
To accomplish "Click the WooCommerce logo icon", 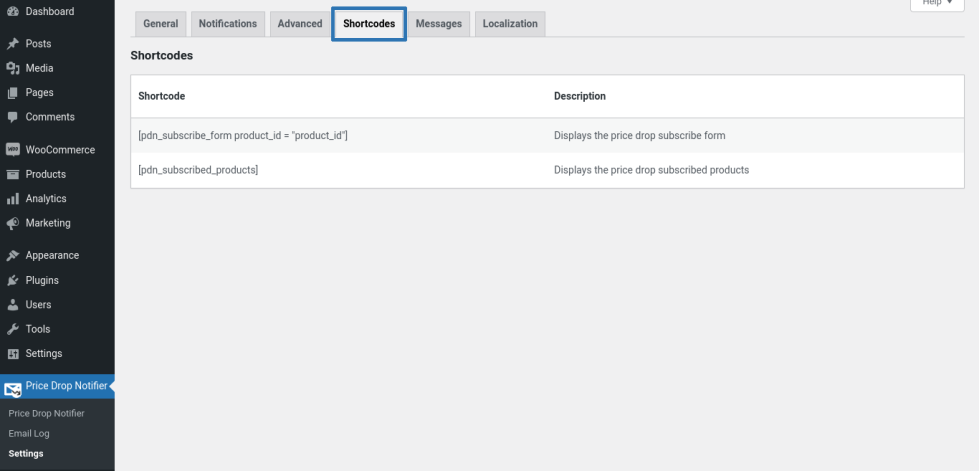I will (x=13, y=150).
